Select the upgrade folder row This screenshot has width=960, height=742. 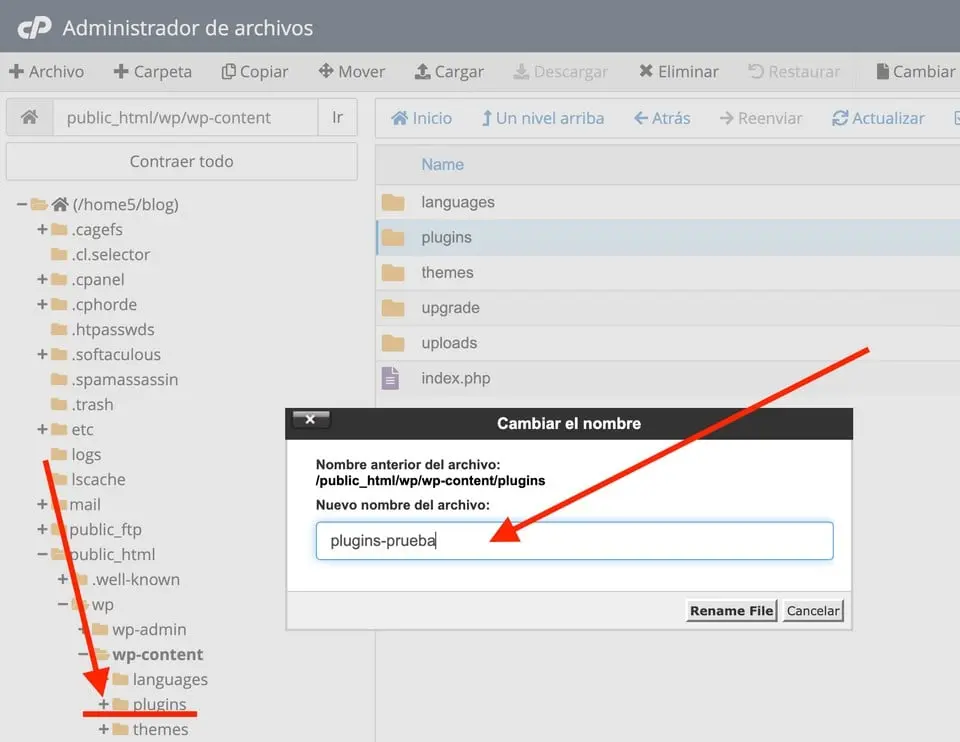click(x=667, y=308)
